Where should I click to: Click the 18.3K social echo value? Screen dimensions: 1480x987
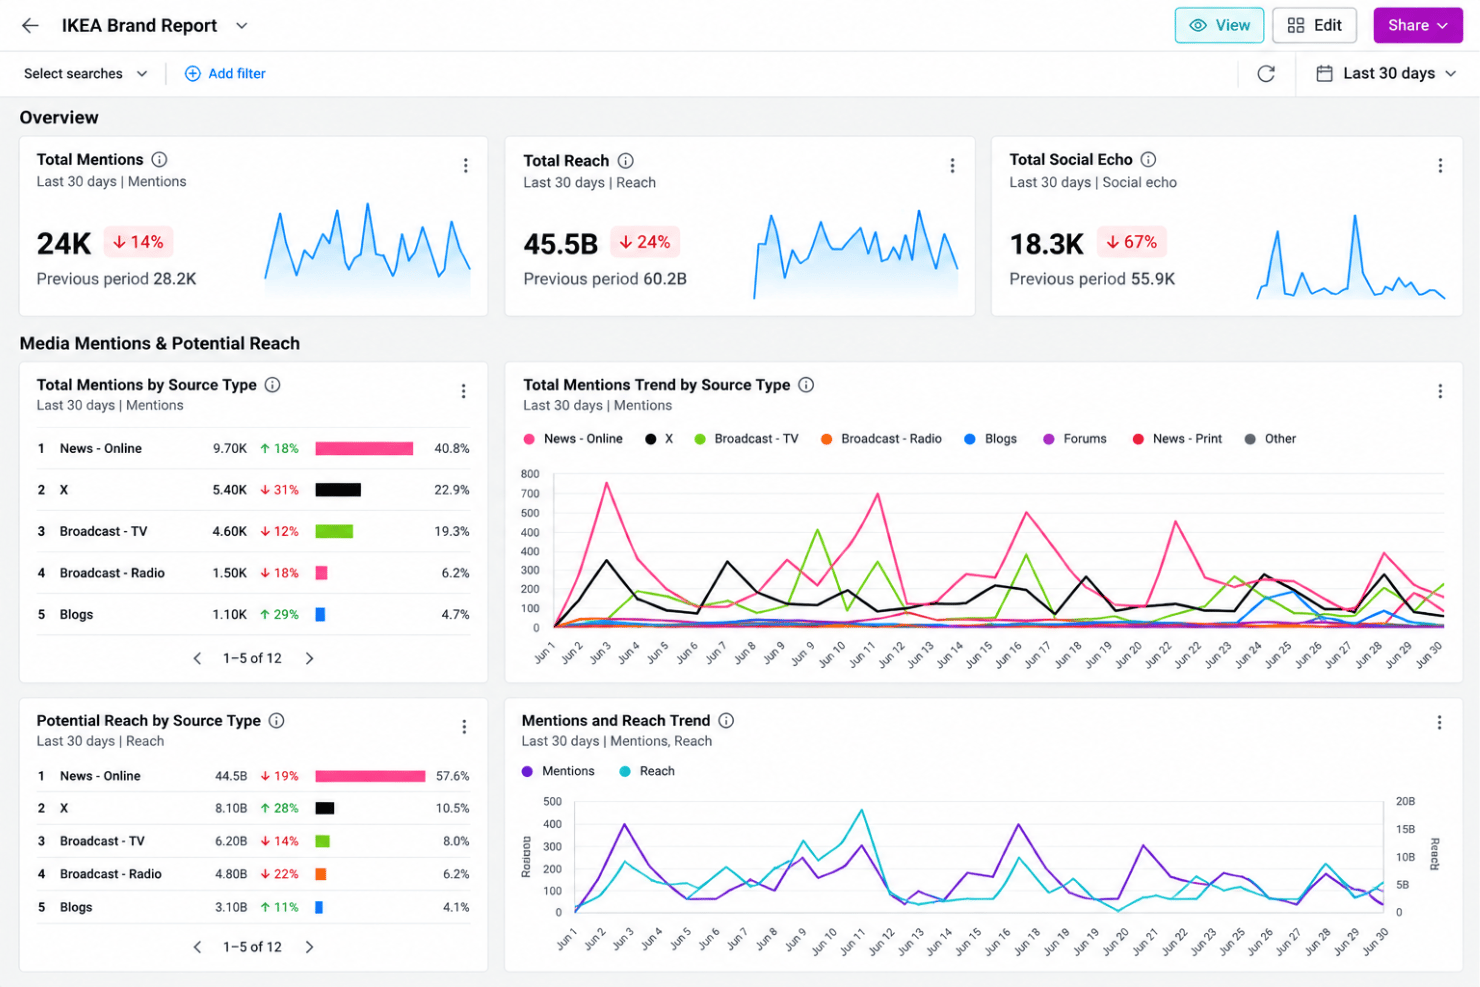click(1046, 244)
